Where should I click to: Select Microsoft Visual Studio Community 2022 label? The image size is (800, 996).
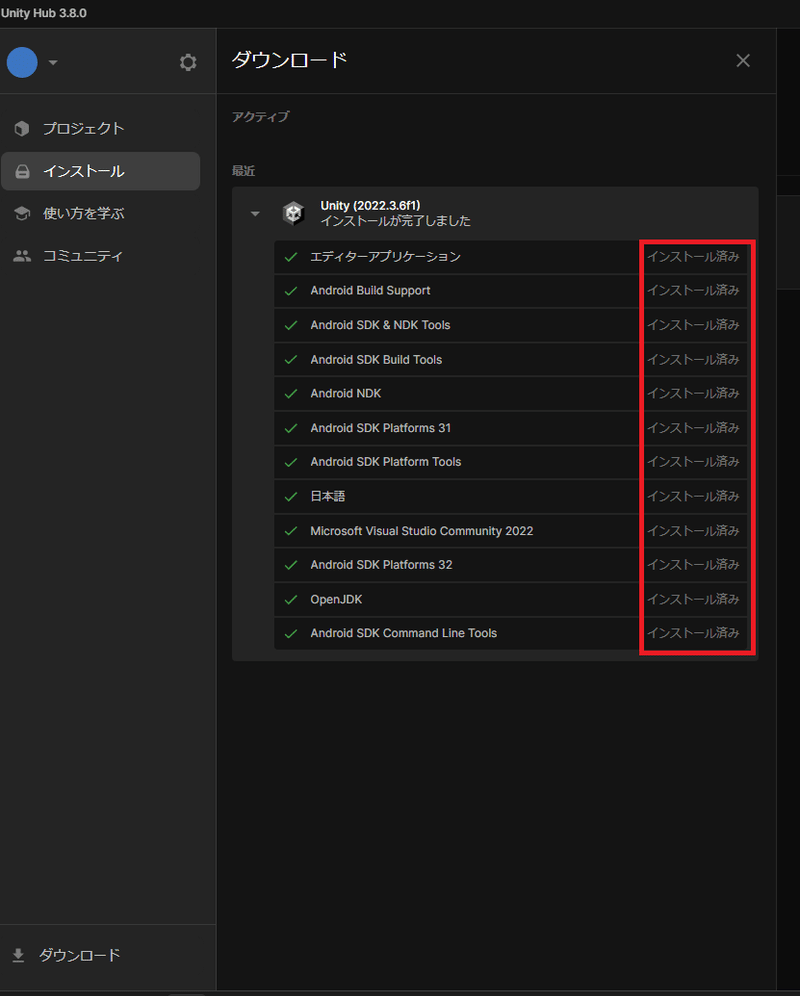[422, 530]
